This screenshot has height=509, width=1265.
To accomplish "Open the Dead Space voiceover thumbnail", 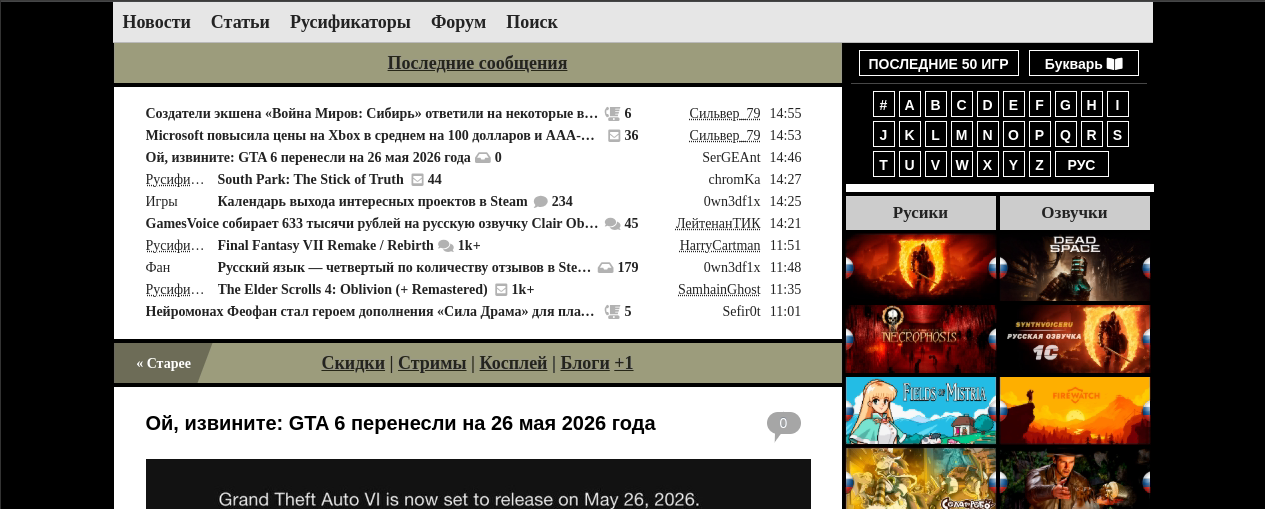I will (1074, 267).
